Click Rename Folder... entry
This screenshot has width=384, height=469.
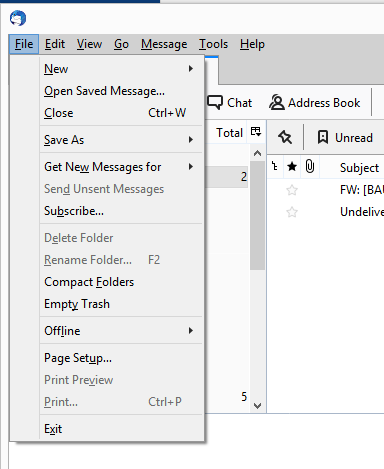coord(121,260)
